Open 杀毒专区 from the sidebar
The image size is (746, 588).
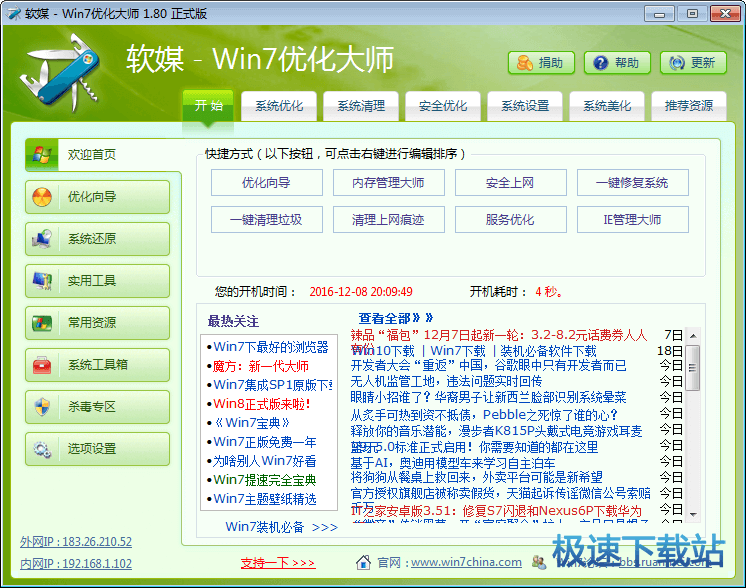click(98, 407)
